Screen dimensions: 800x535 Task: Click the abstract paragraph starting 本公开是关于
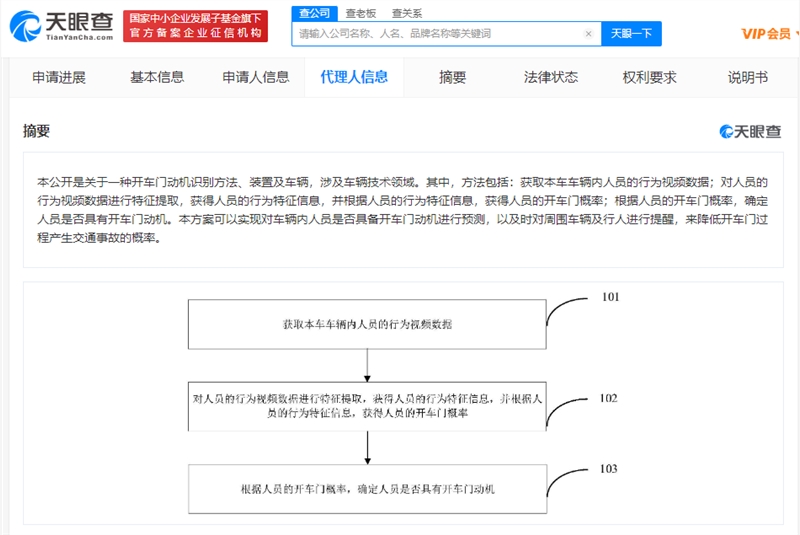click(x=403, y=210)
